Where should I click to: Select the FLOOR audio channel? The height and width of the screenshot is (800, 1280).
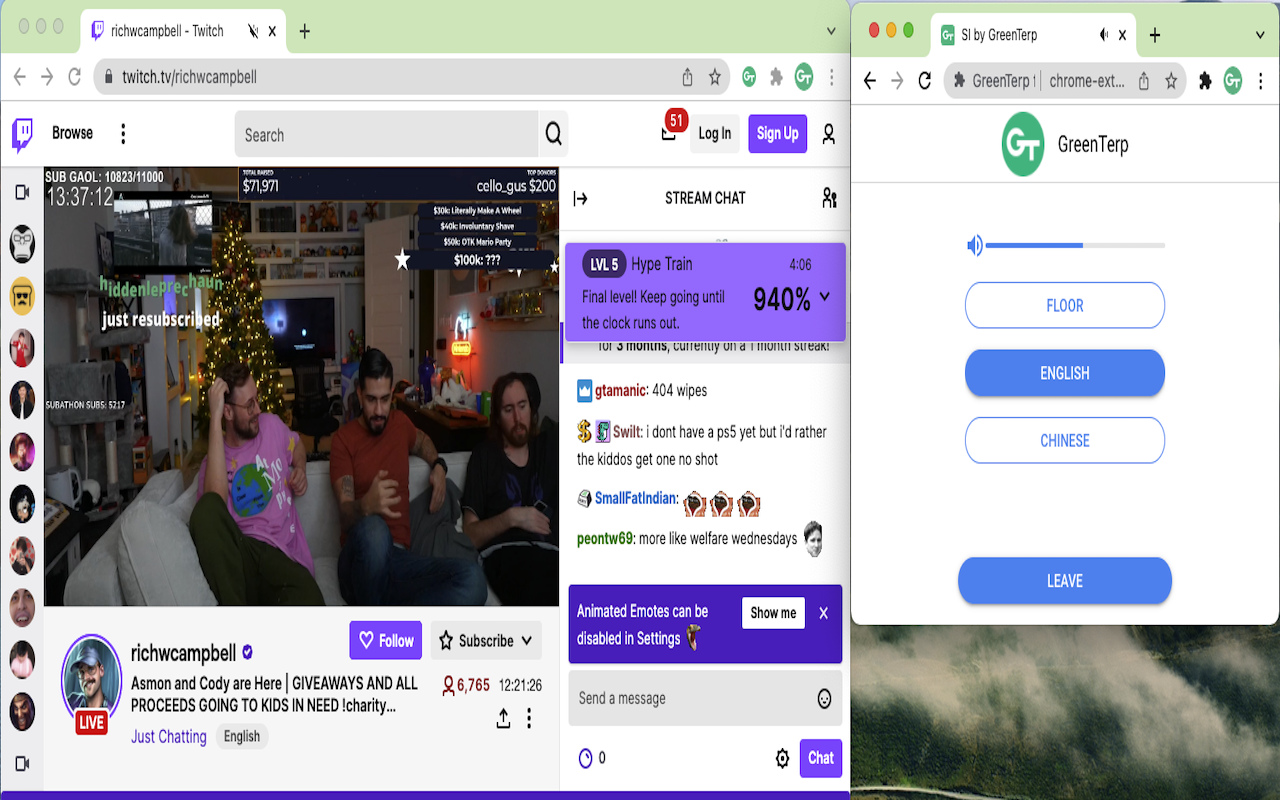pyautogui.click(x=1065, y=305)
